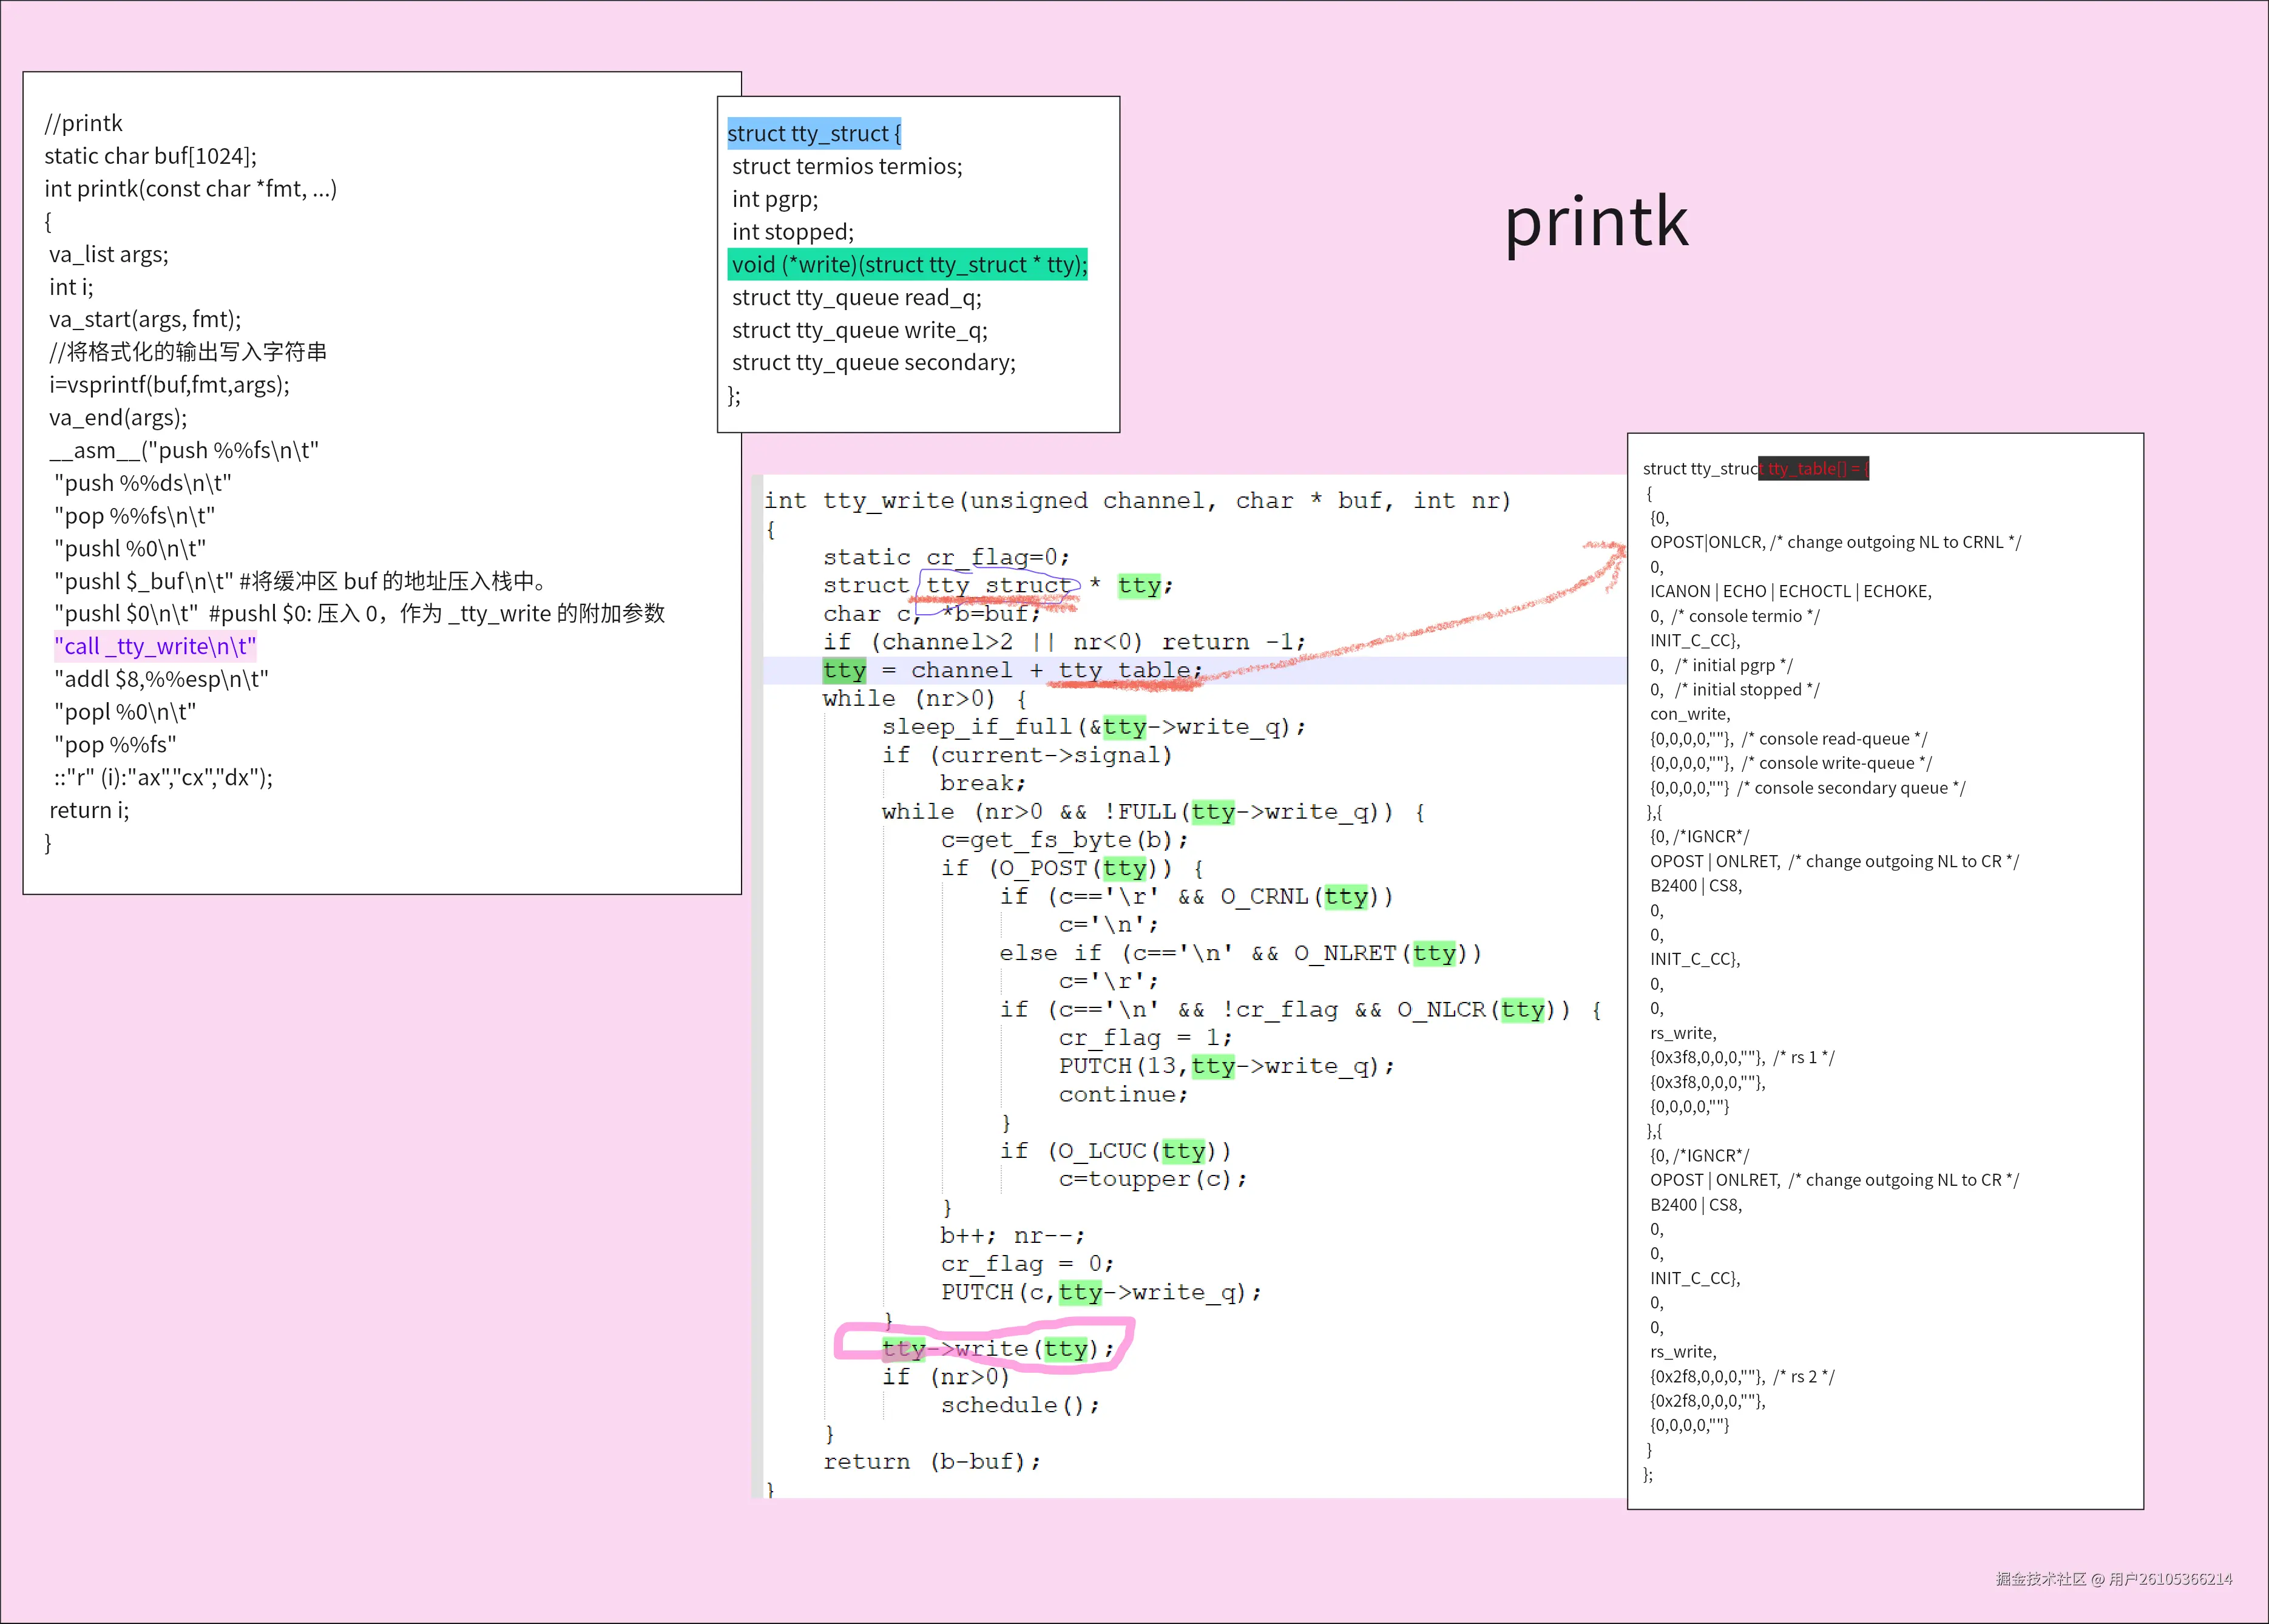Click the blue highlighted 'struct tty_struct {' text

[x=813, y=133]
